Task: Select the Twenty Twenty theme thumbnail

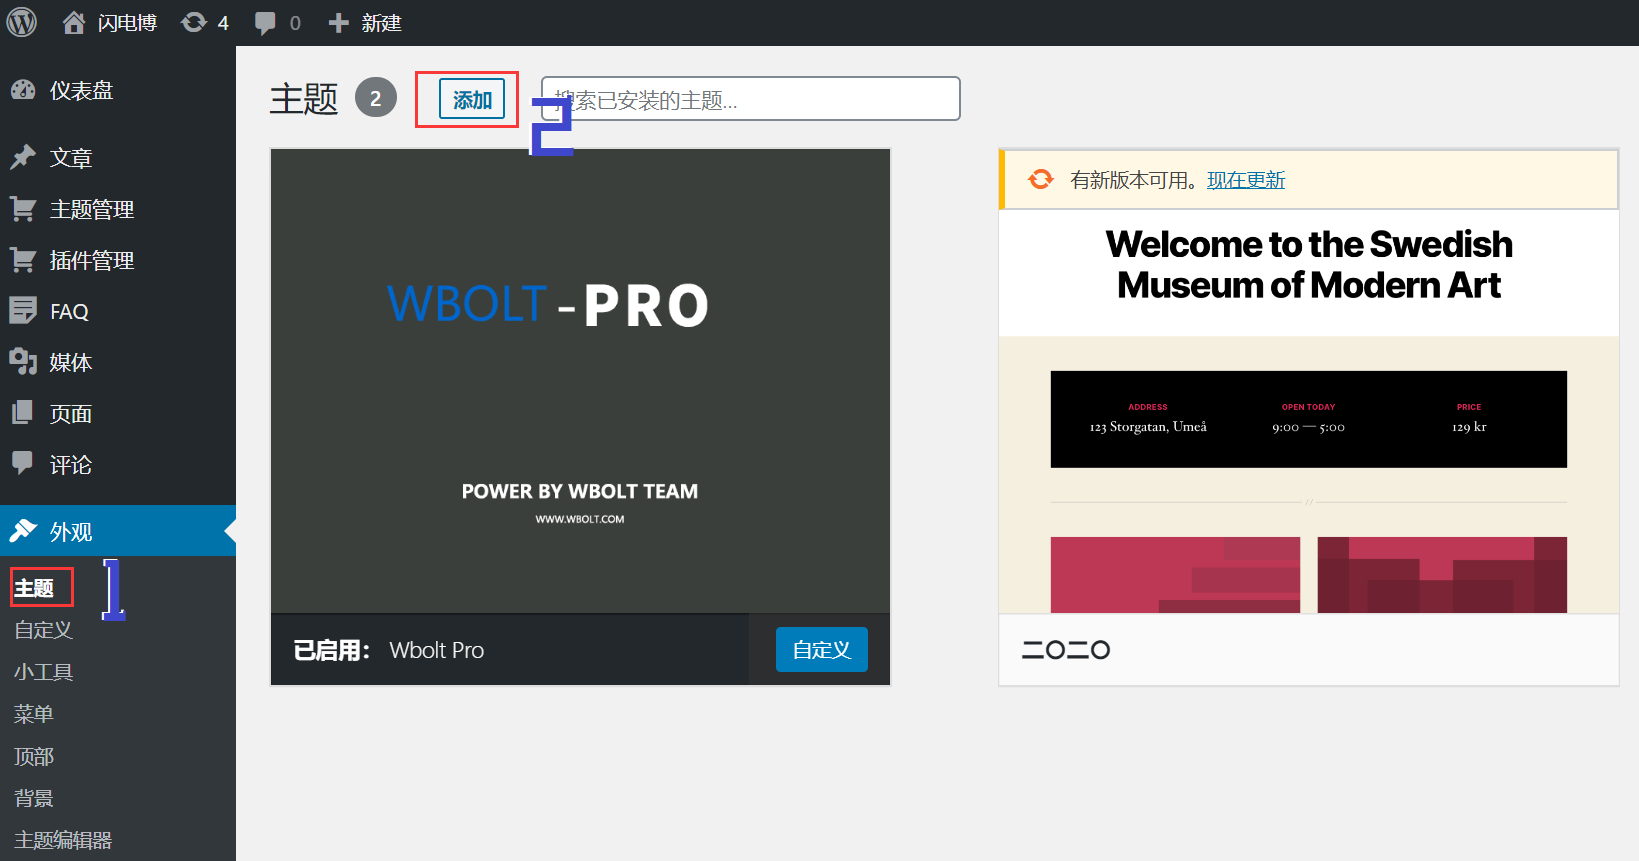Action: [1308, 410]
